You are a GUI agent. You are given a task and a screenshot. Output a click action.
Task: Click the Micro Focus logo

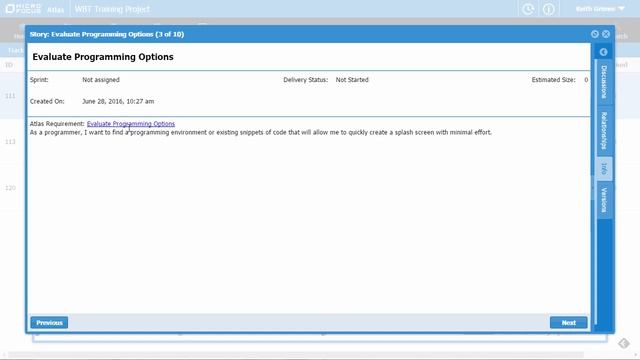pos(23,9)
